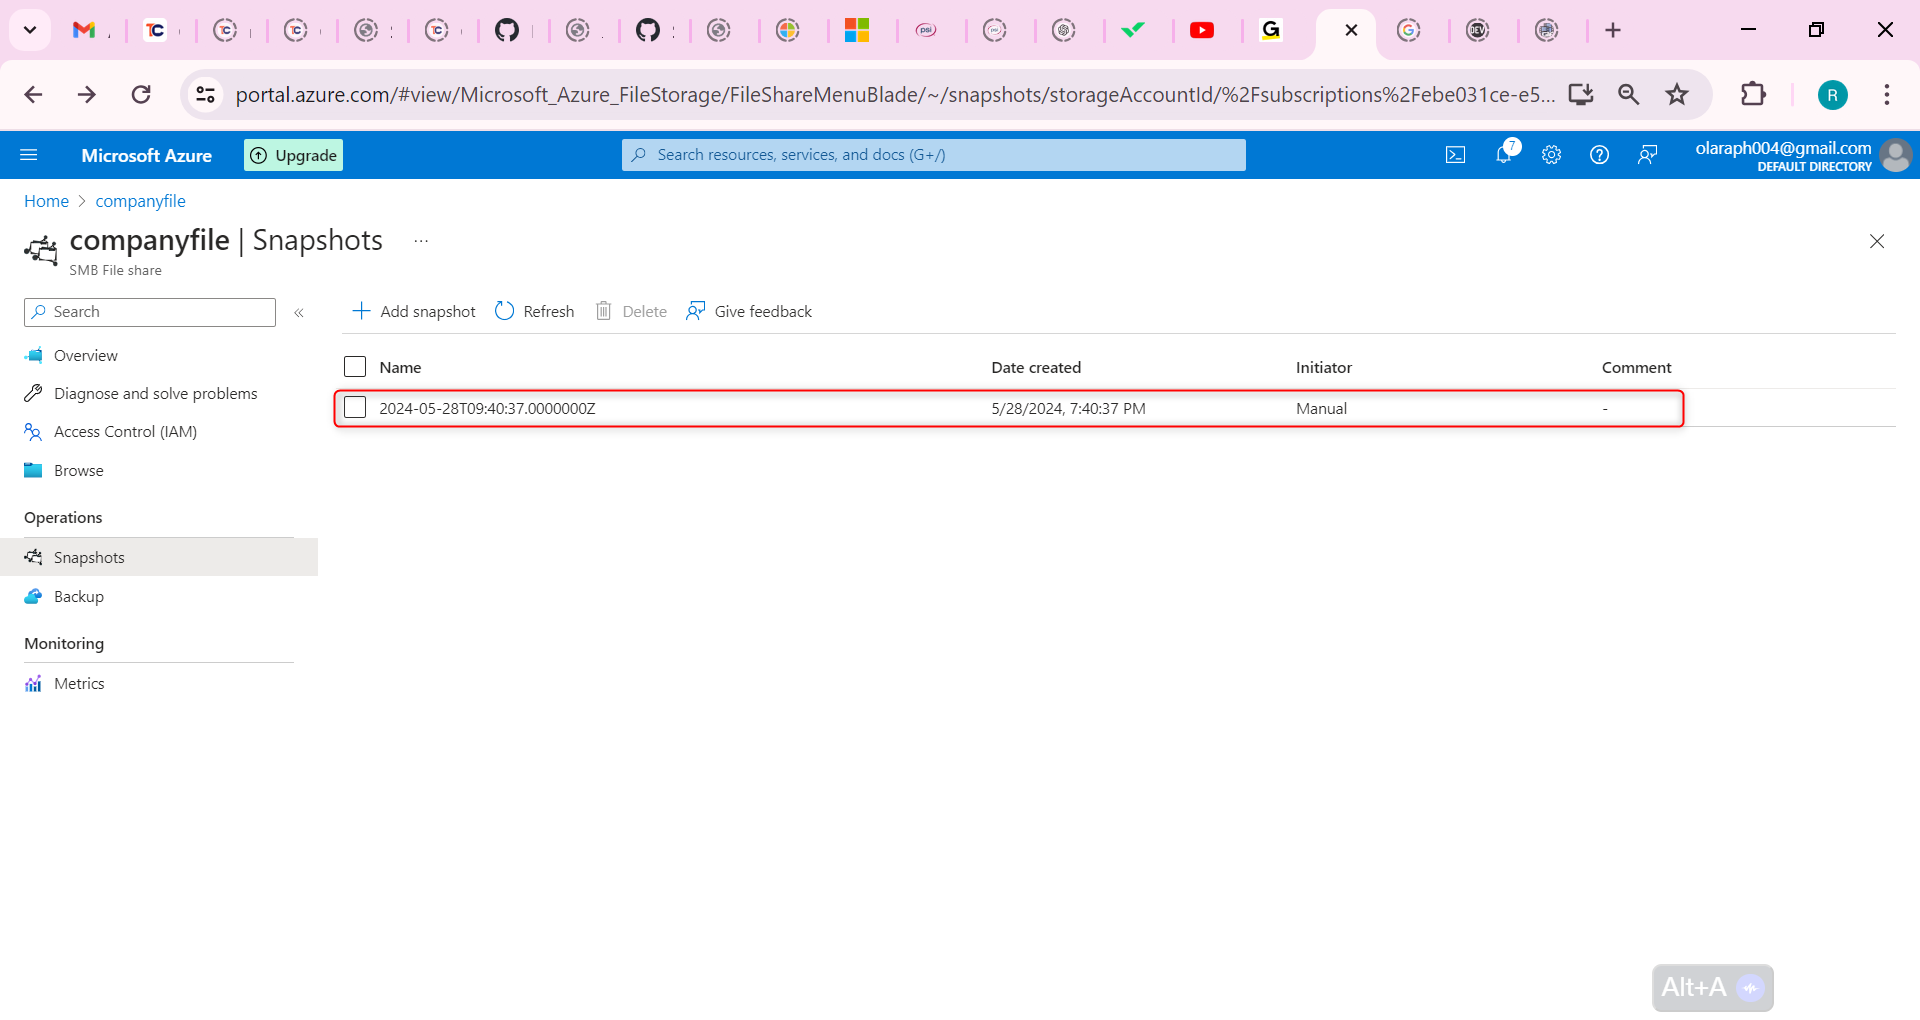Tick the select-all checkbox in header
This screenshot has width=1920, height=1020.
355,367
